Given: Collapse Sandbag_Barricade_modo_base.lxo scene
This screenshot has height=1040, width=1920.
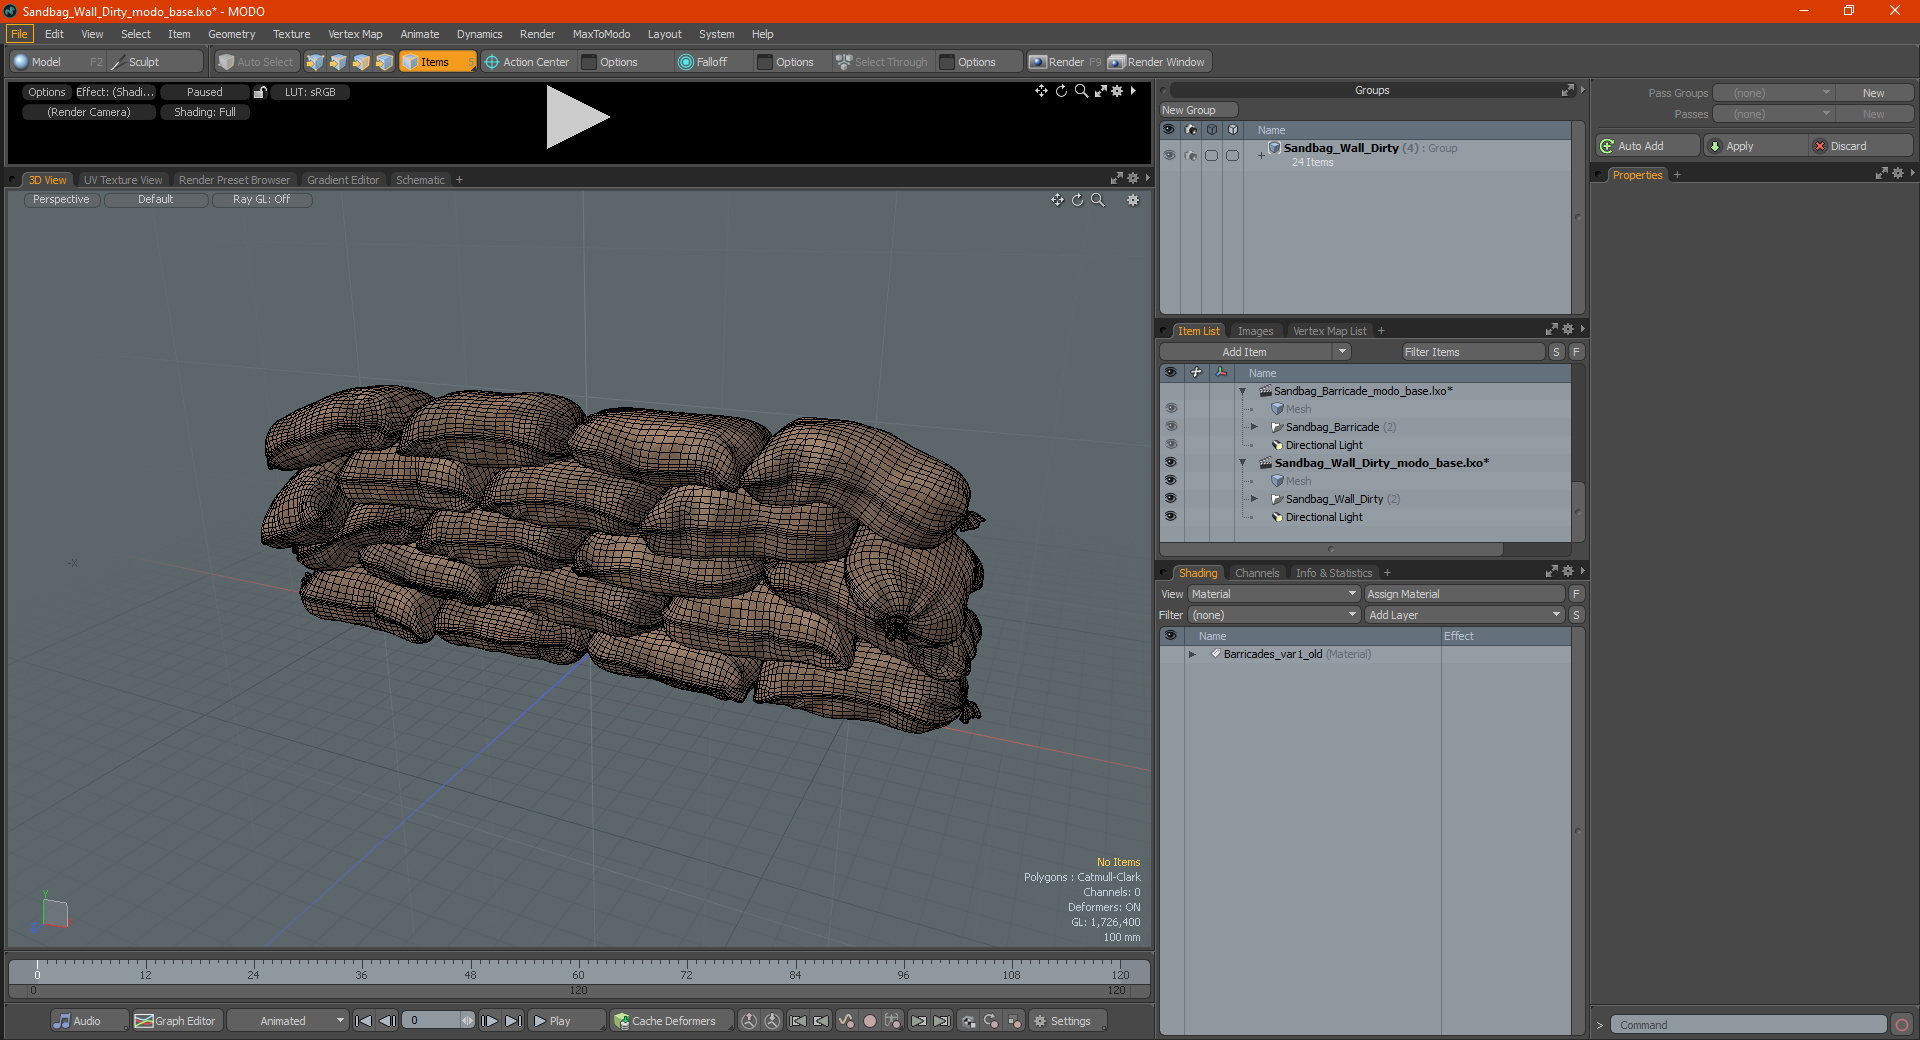Looking at the screenshot, I should pyautogui.click(x=1243, y=391).
